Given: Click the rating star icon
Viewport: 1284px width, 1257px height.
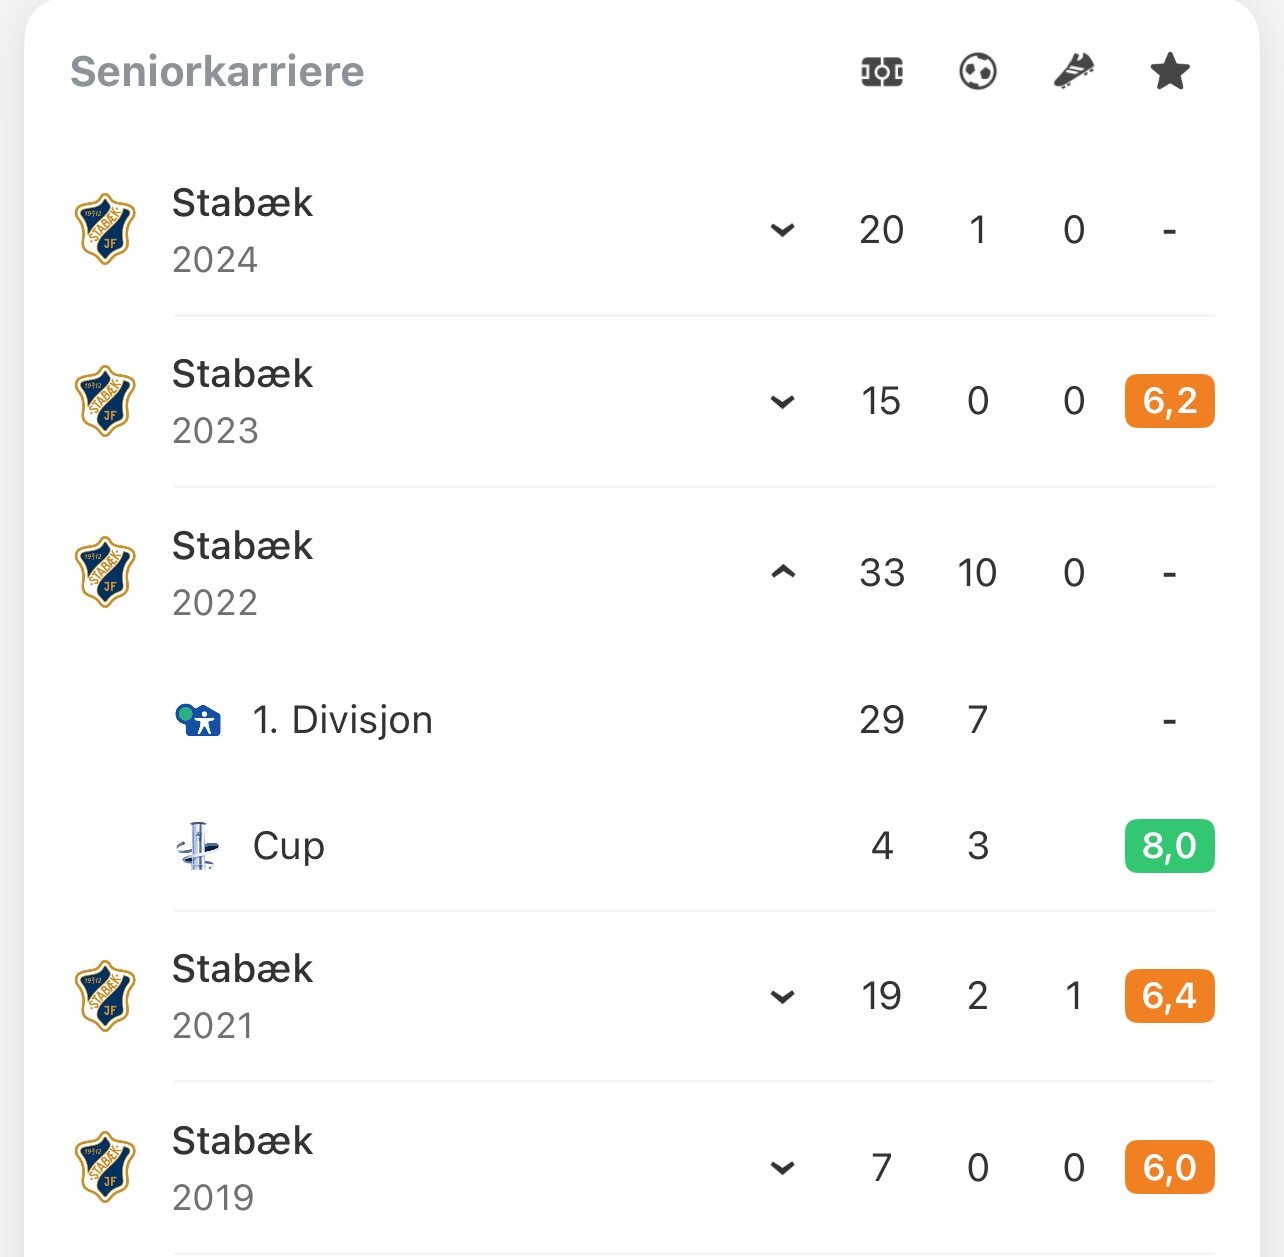Looking at the screenshot, I should (x=1169, y=72).
